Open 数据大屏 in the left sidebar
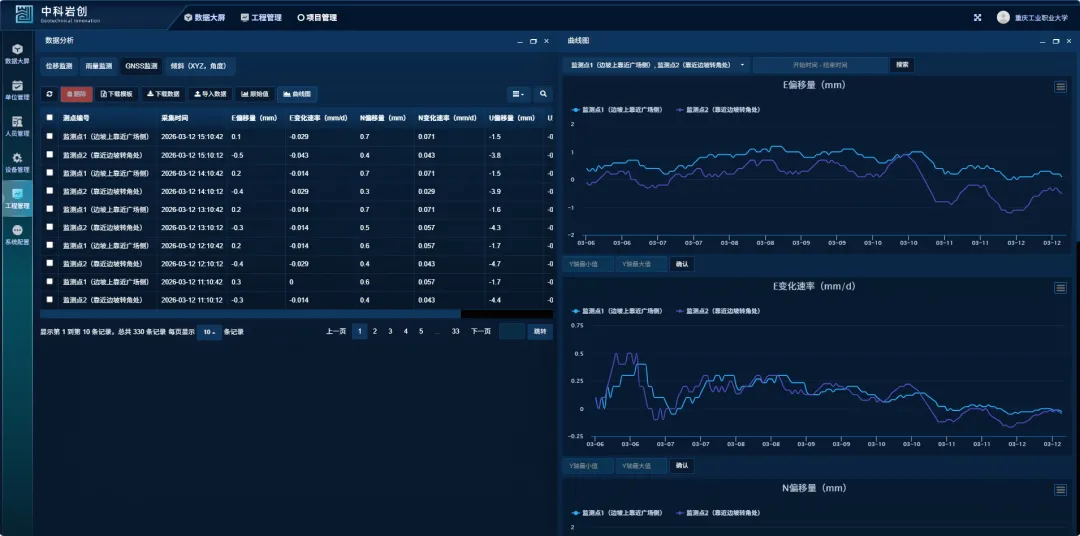1080x536 pixels. (17, 53)
